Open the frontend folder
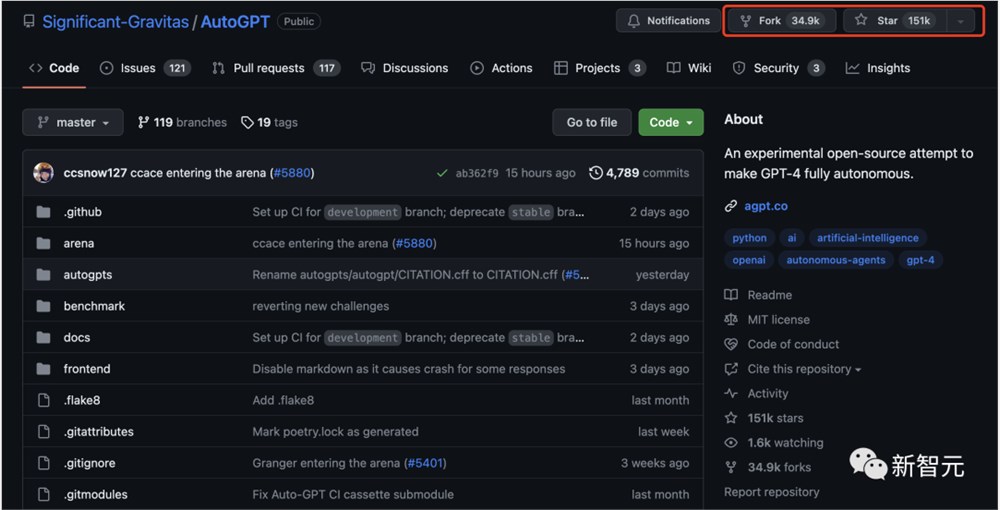 87,369
